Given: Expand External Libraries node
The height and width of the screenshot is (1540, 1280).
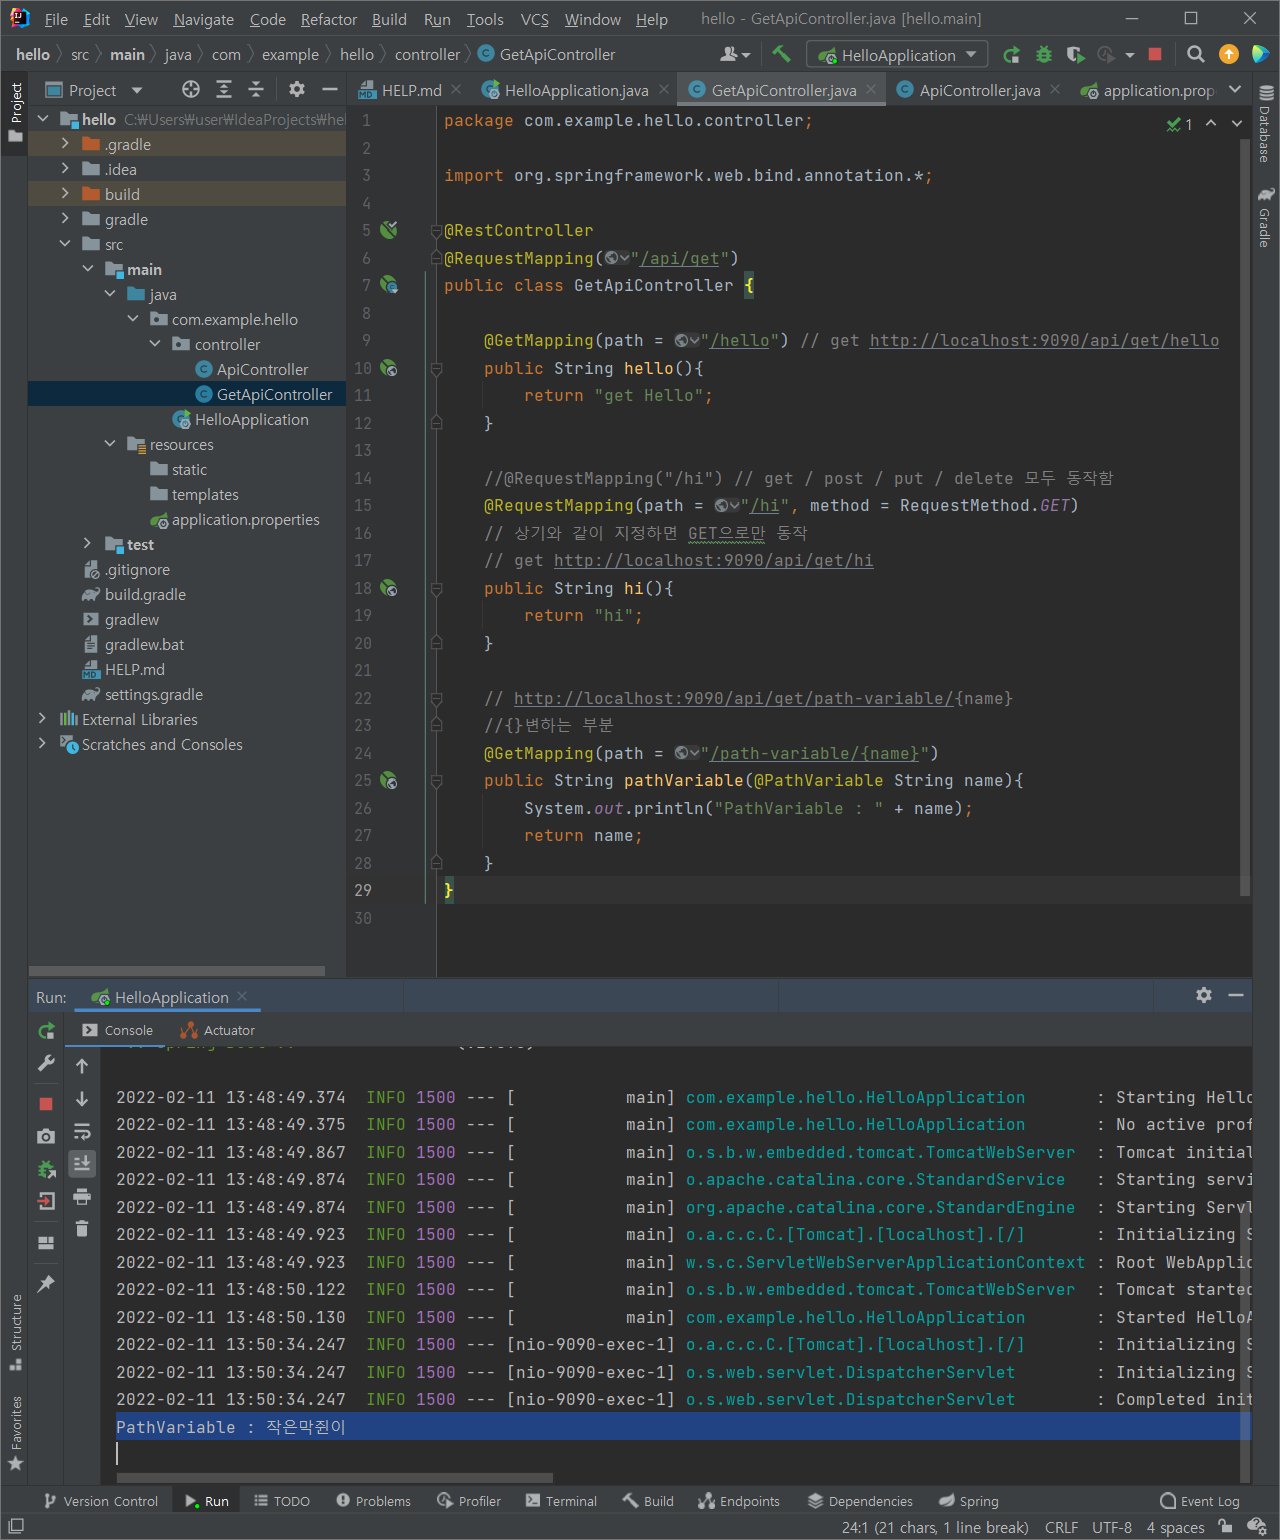Looking at the screenshot, I should click(x=42, y=719).
